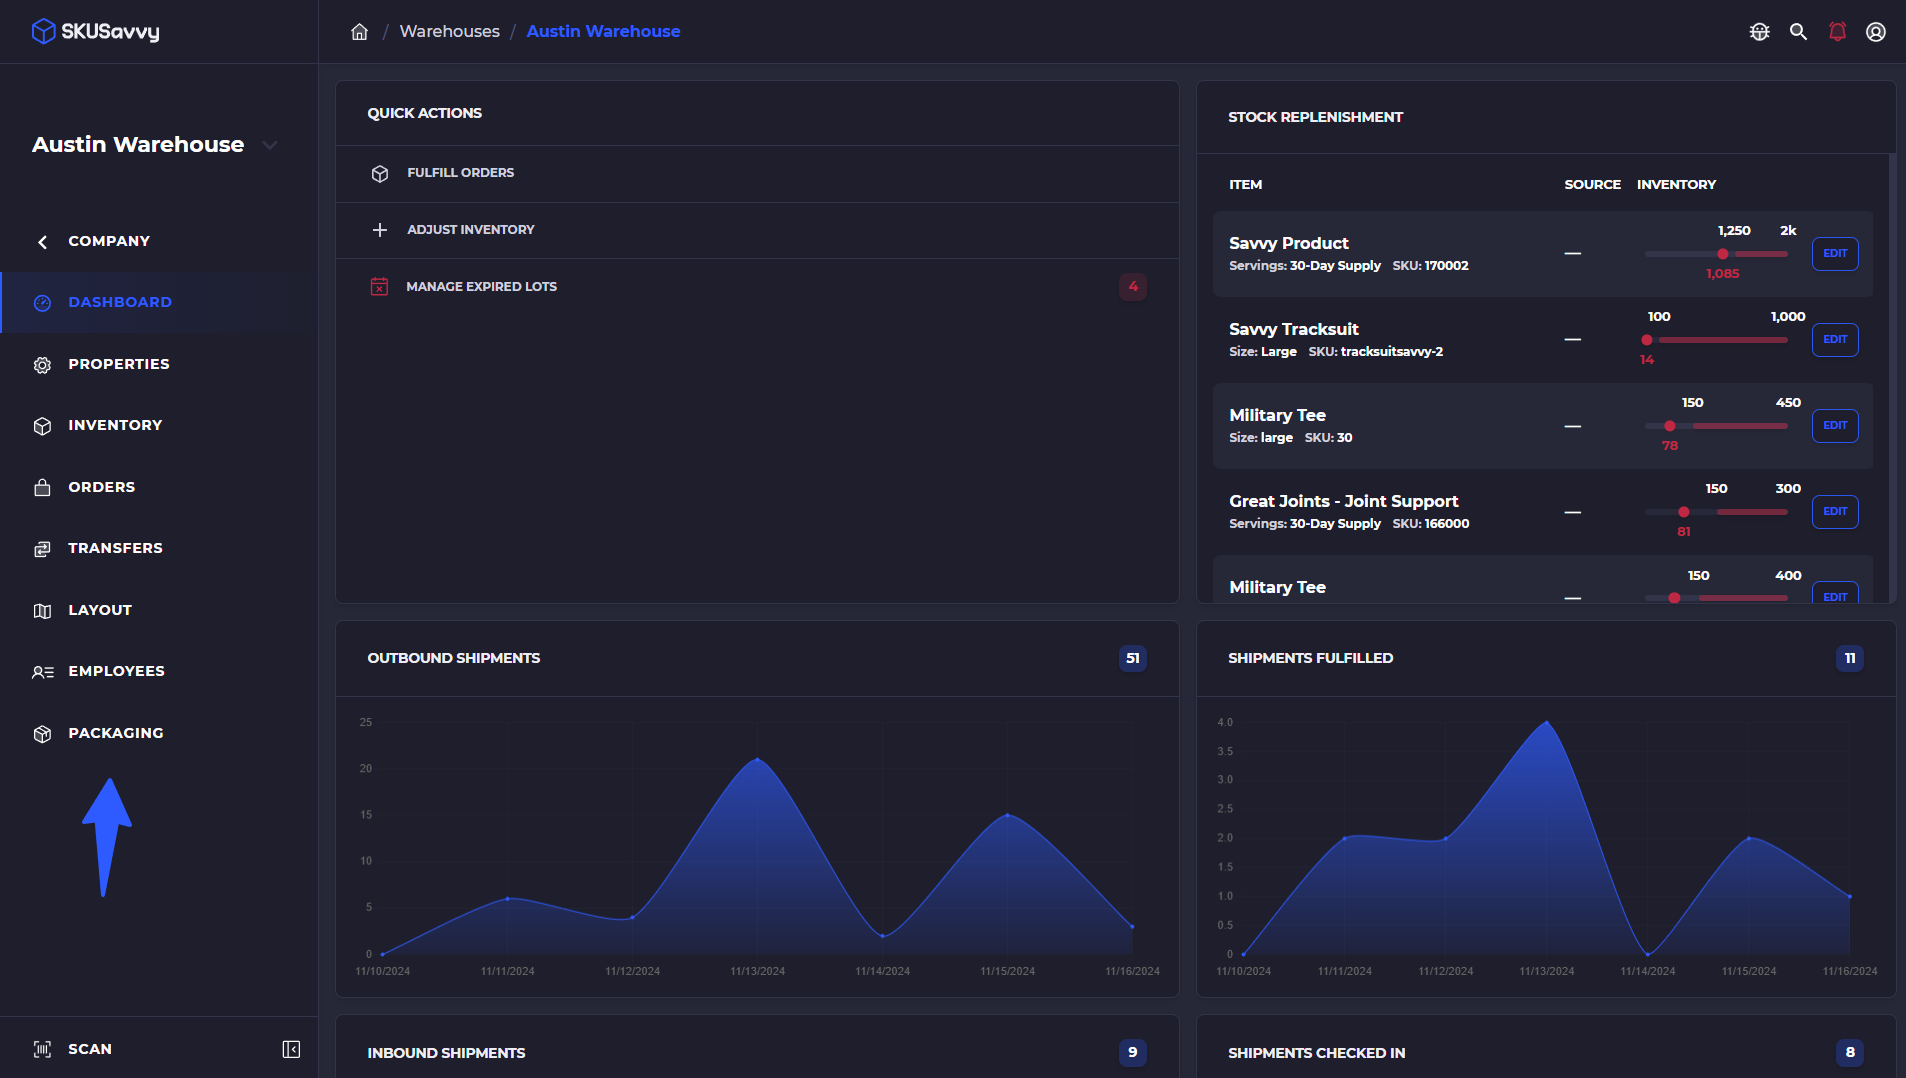Open the Layout menu item
This screenshot has width=1906, height=1078.
coord(159,610)
